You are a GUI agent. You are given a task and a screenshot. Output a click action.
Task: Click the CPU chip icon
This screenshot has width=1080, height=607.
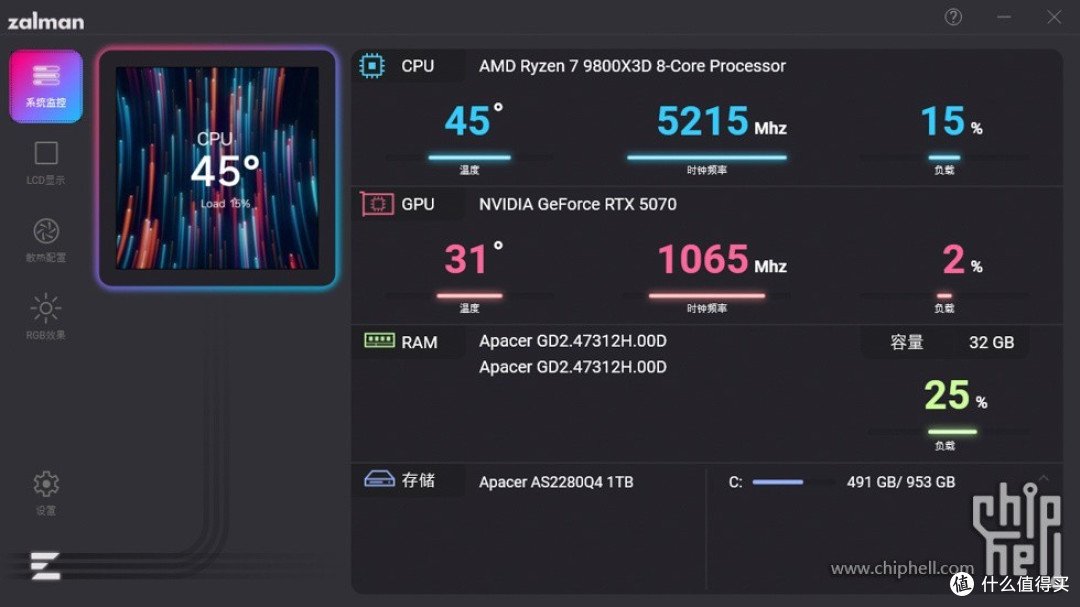pos(372,66)
